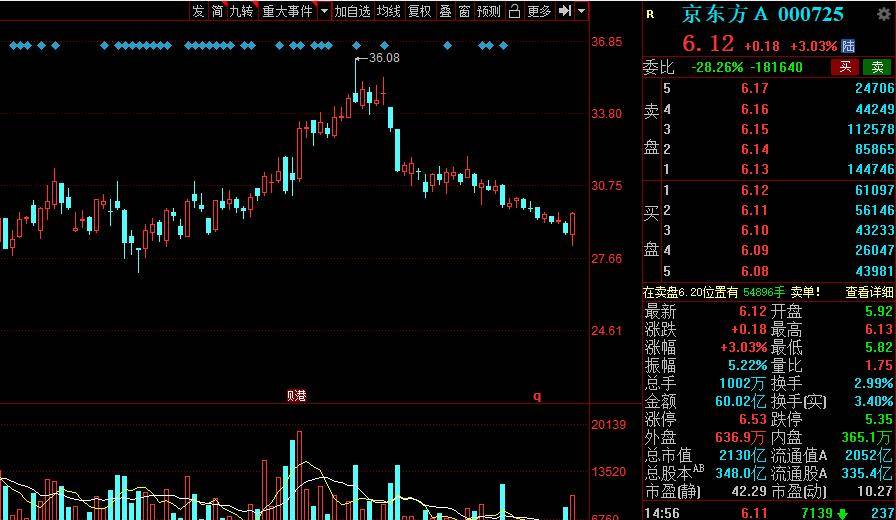Click the 36.85 price axis label

607,42
